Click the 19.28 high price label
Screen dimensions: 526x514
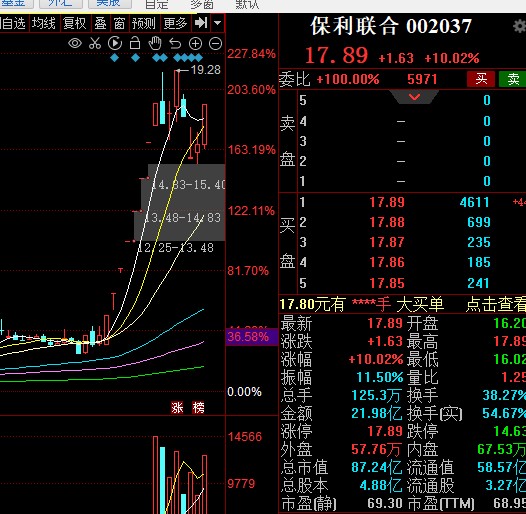pos(206,70)
